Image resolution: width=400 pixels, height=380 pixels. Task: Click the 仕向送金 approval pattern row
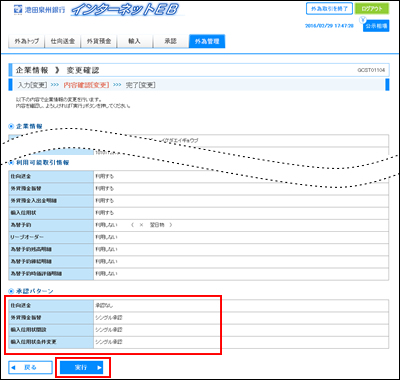pos(198,306)
